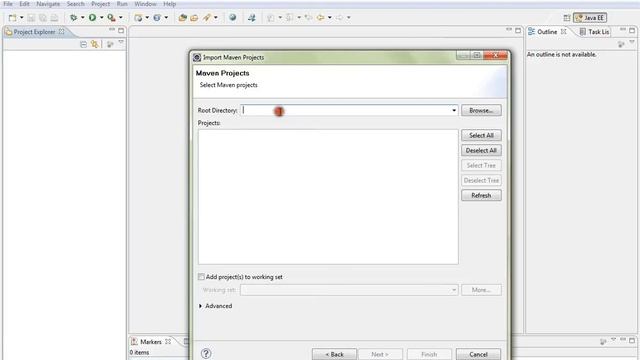640x360 pixels.
Task: Click the Open Type folder icon
Action: (x=182, y=18)
